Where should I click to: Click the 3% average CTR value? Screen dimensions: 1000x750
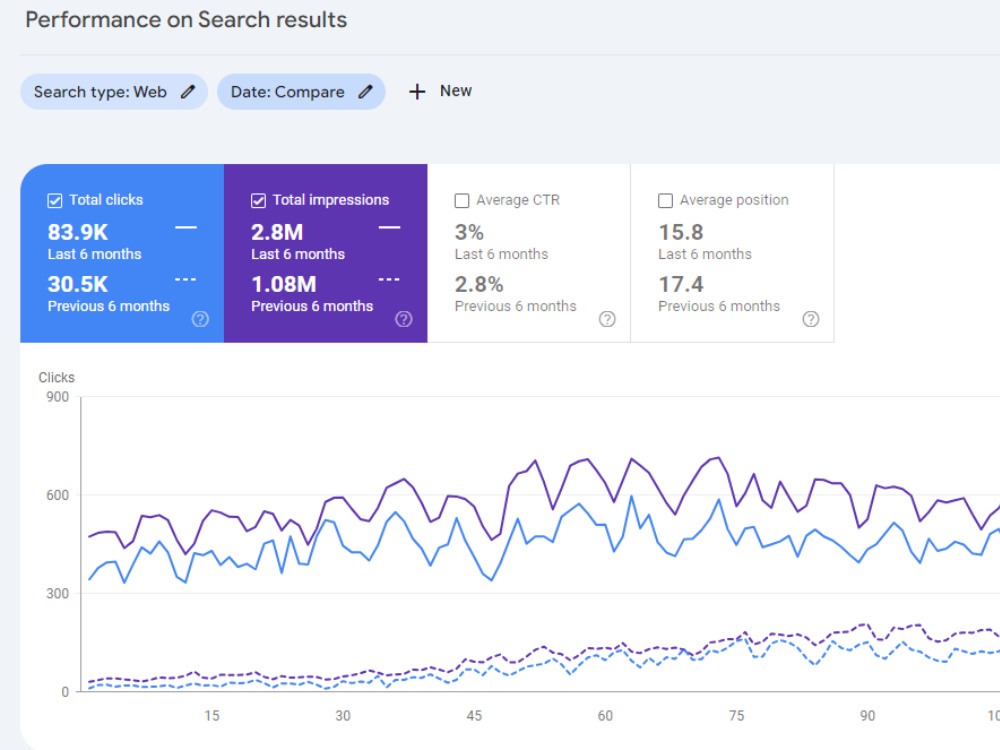(469, 232)
